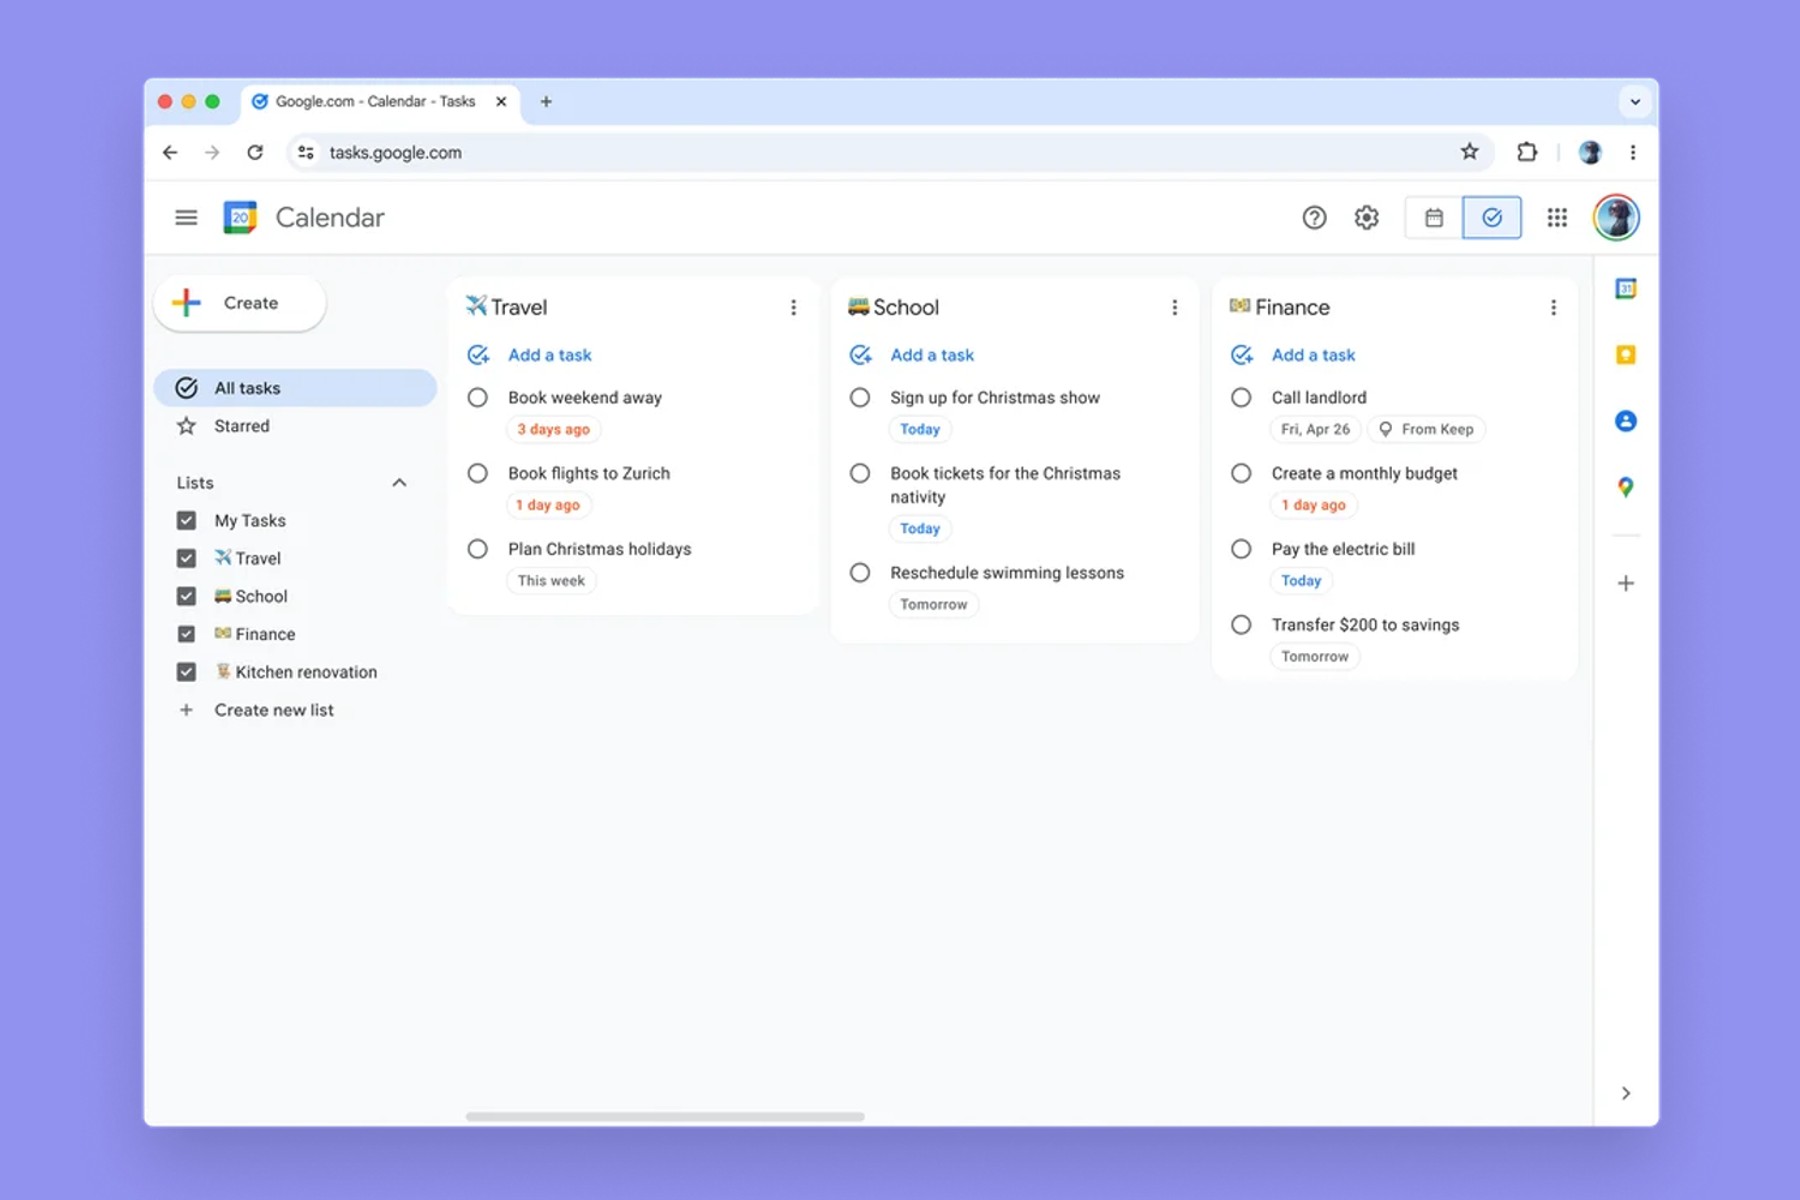Image resolution: width=1800 pixels, height=1200 pixels.
Task: Toggle the main menu hamburger icon
Action: click(186, 217)
